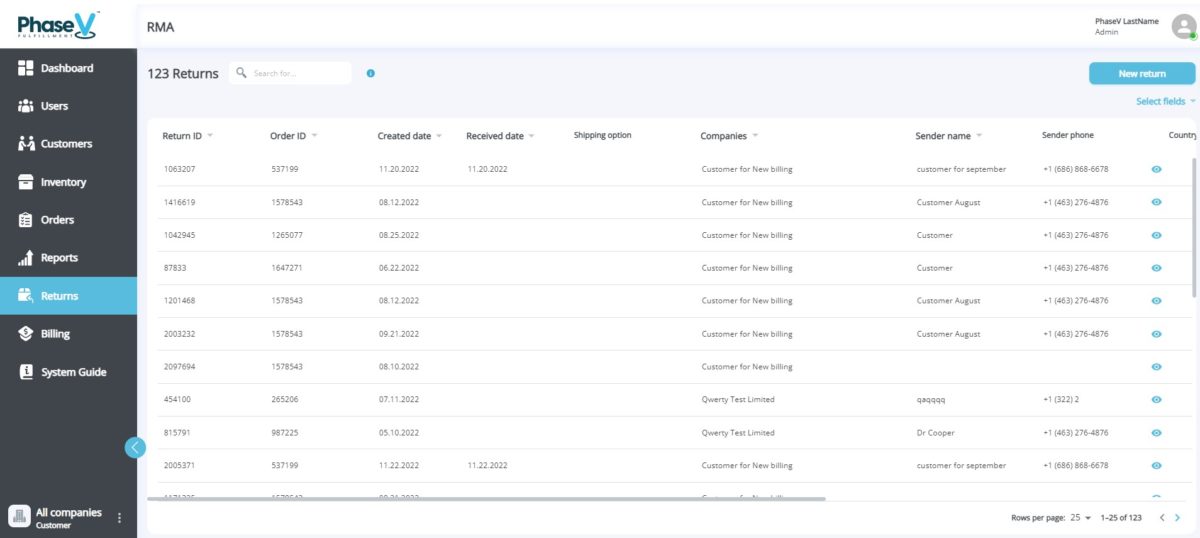This screenshot has height=538, width=1200.
Task: Click the Shipping option column header
Action: click(602, 135)
